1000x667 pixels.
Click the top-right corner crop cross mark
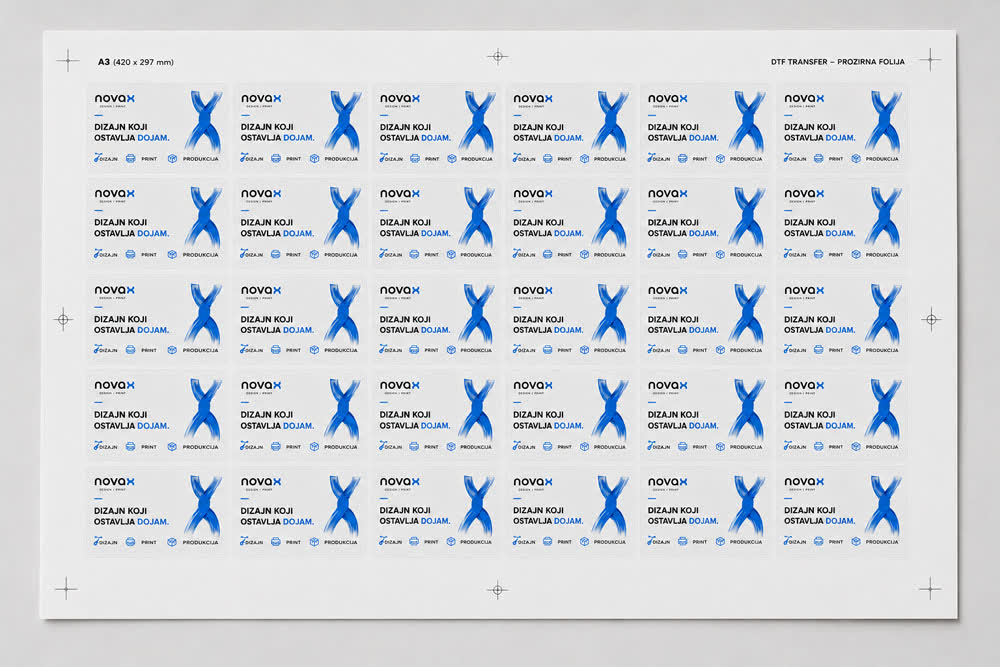930,60
